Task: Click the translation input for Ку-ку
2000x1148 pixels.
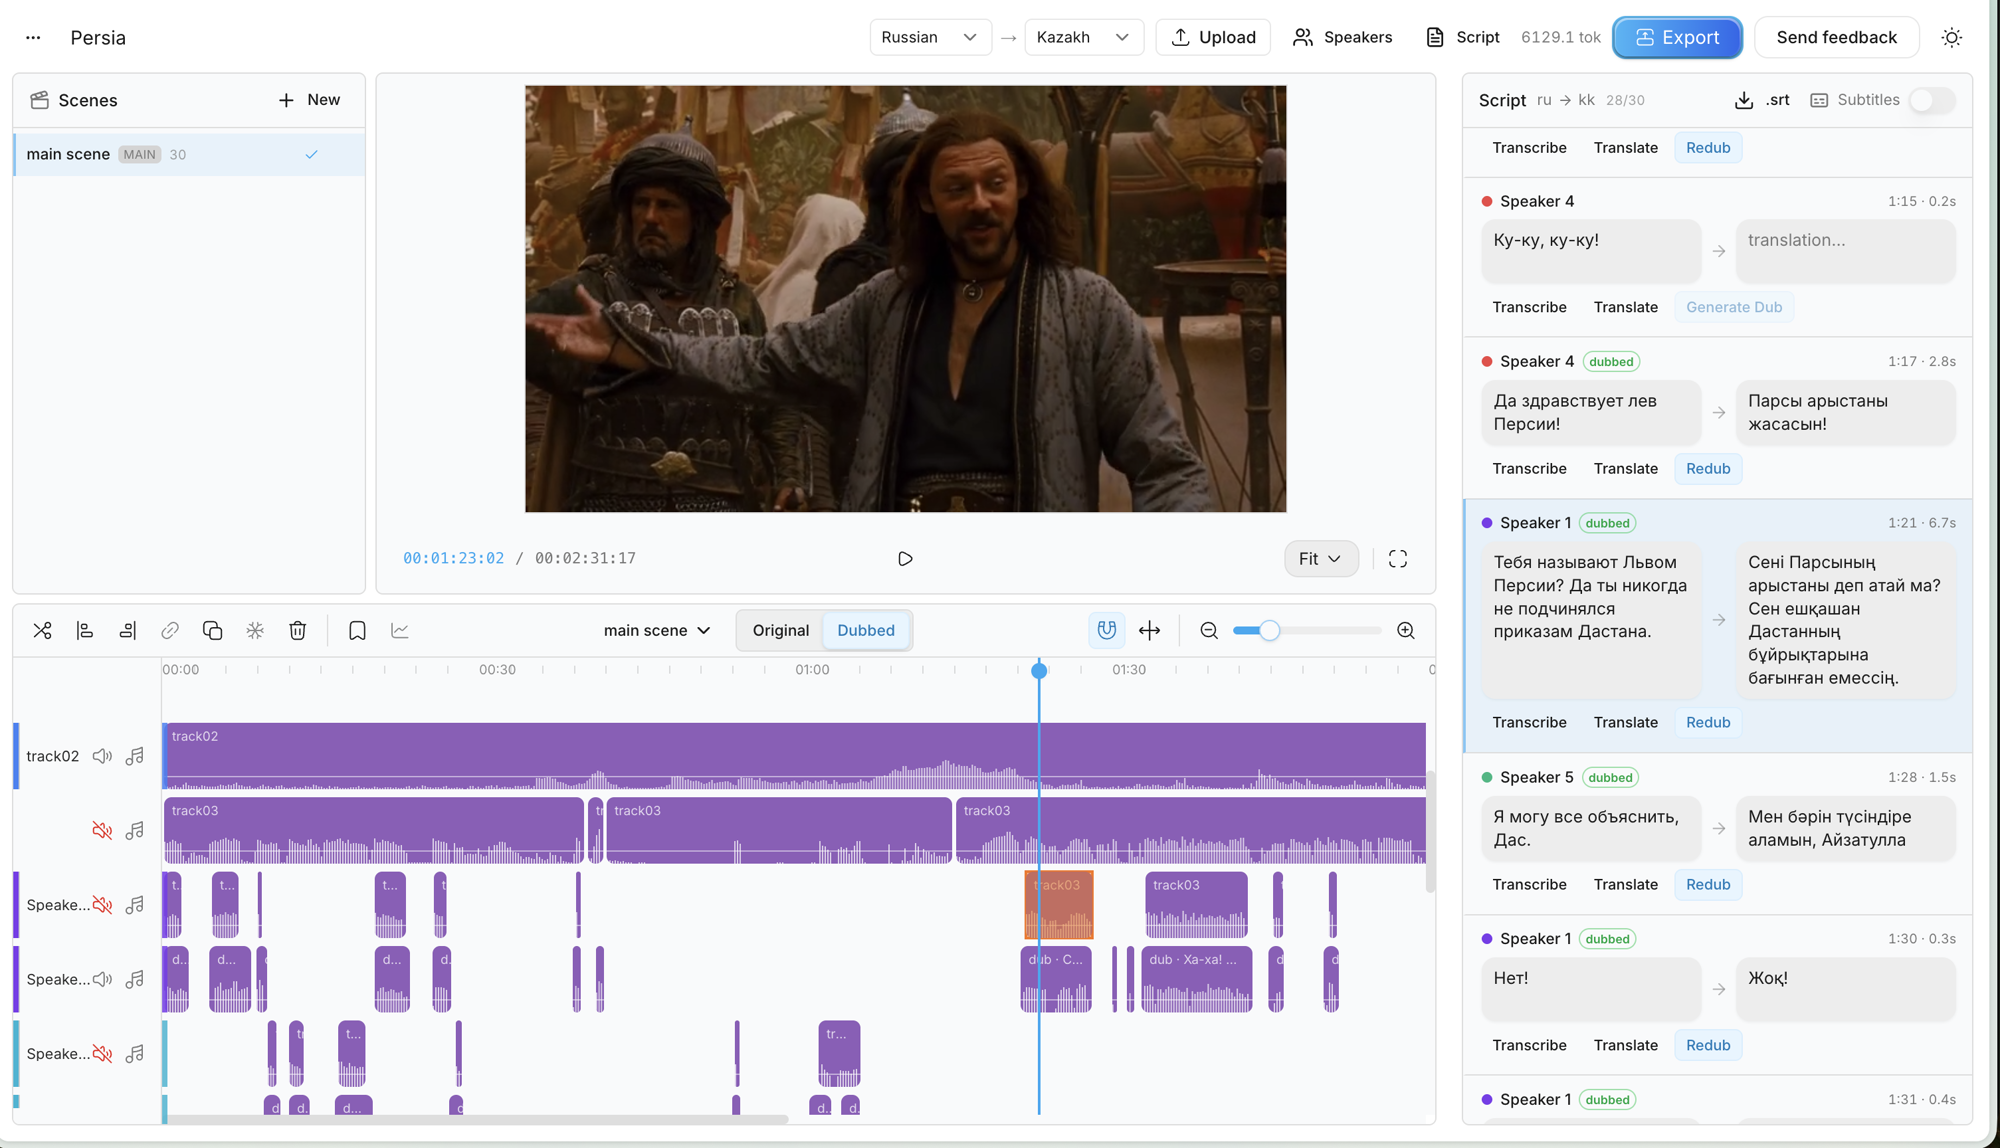Action: pos(1845,251)
